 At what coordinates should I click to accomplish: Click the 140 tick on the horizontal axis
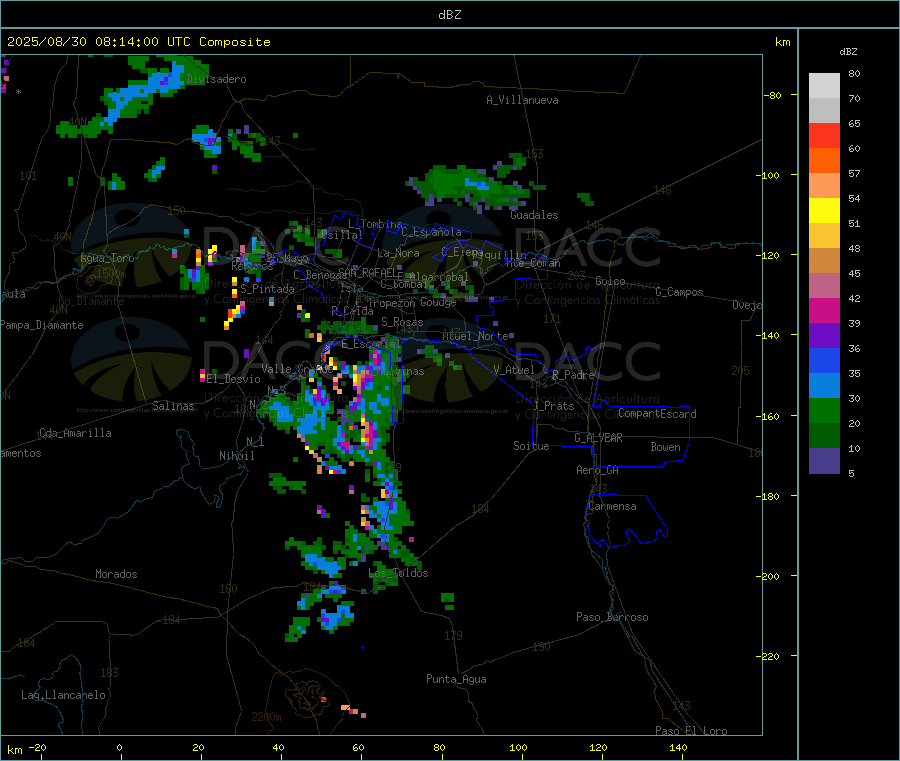click(678, 747)
